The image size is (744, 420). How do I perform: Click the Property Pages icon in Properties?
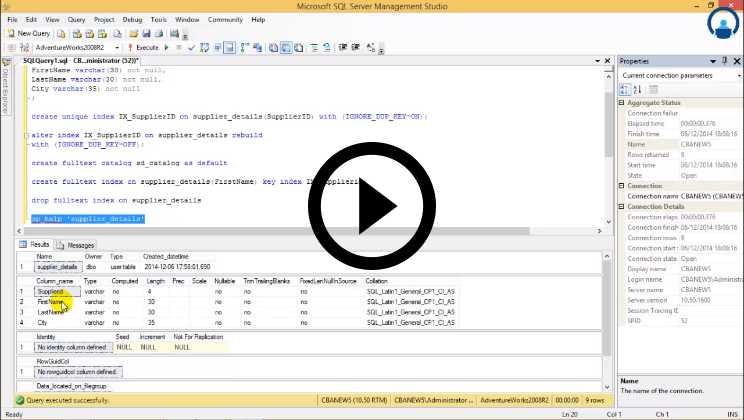click(653, 89)
